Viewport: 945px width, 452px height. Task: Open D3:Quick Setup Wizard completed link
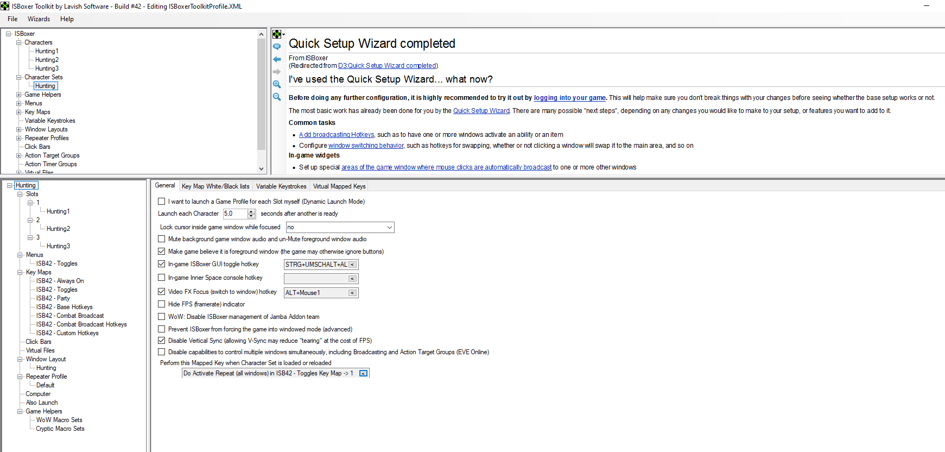pos(388,65)
